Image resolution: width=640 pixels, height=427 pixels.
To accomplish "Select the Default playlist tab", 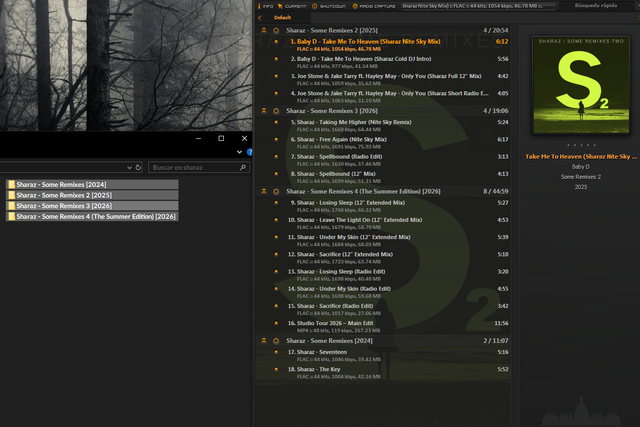I will tap(282, 18).
